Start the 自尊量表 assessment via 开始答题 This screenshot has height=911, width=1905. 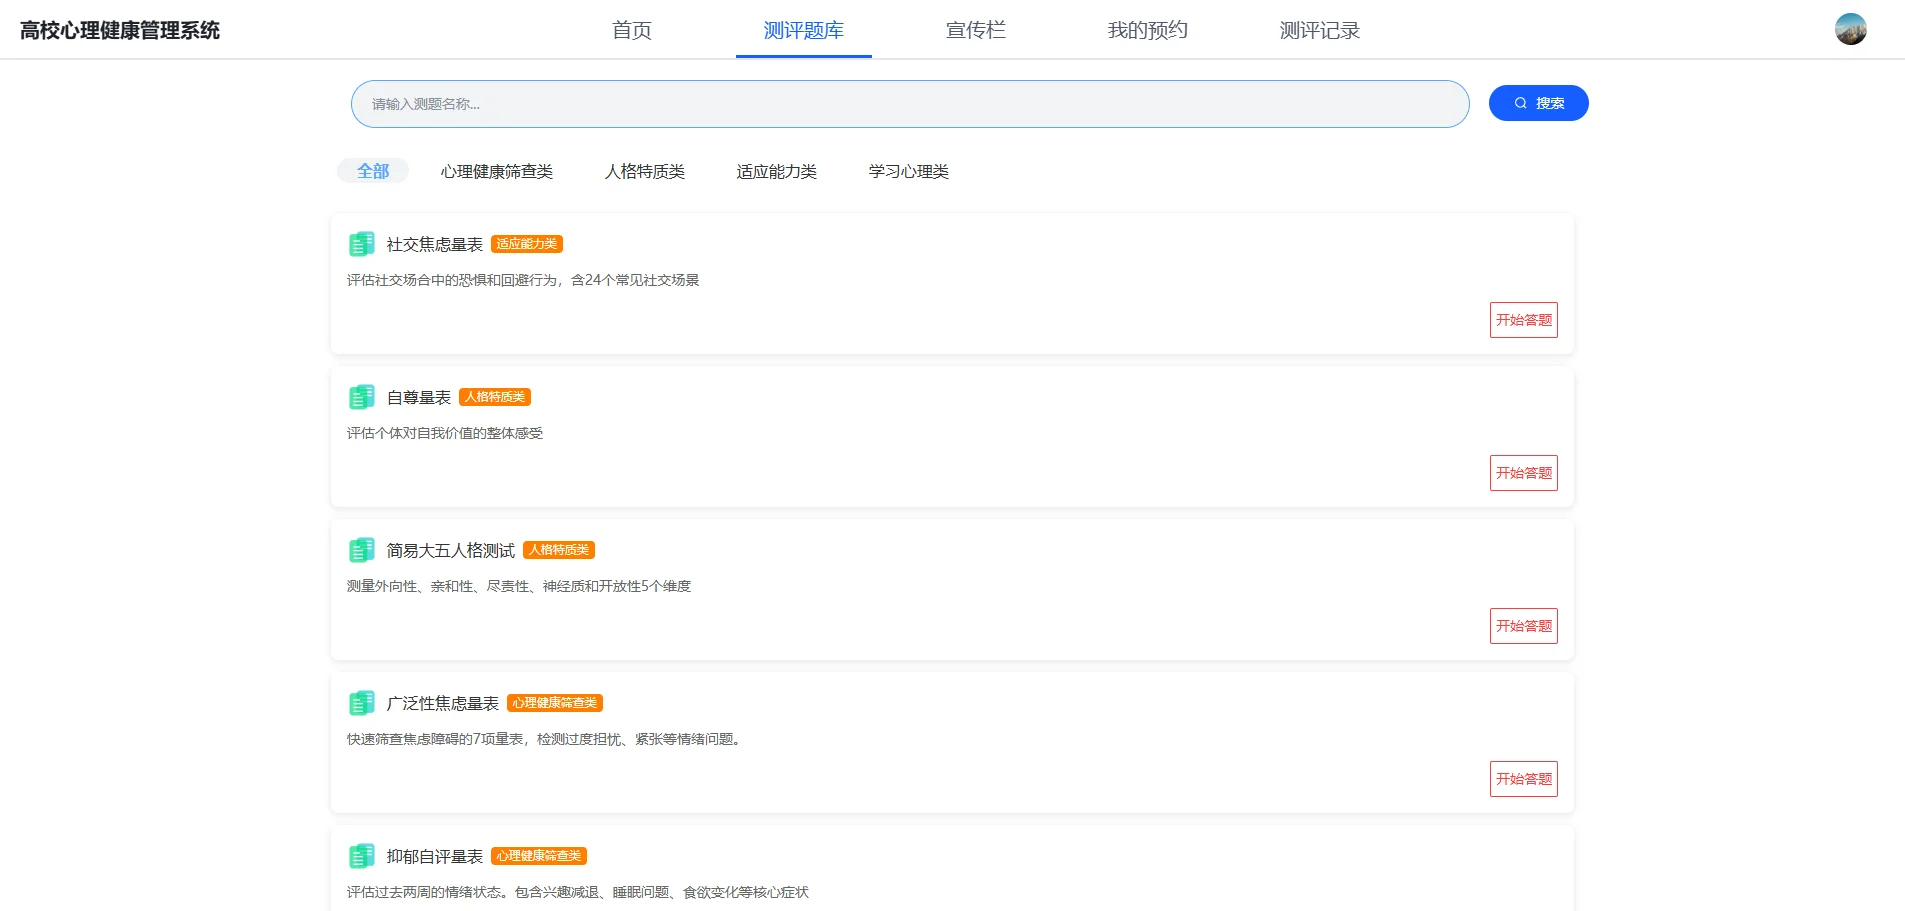(x=1523, y=473)
